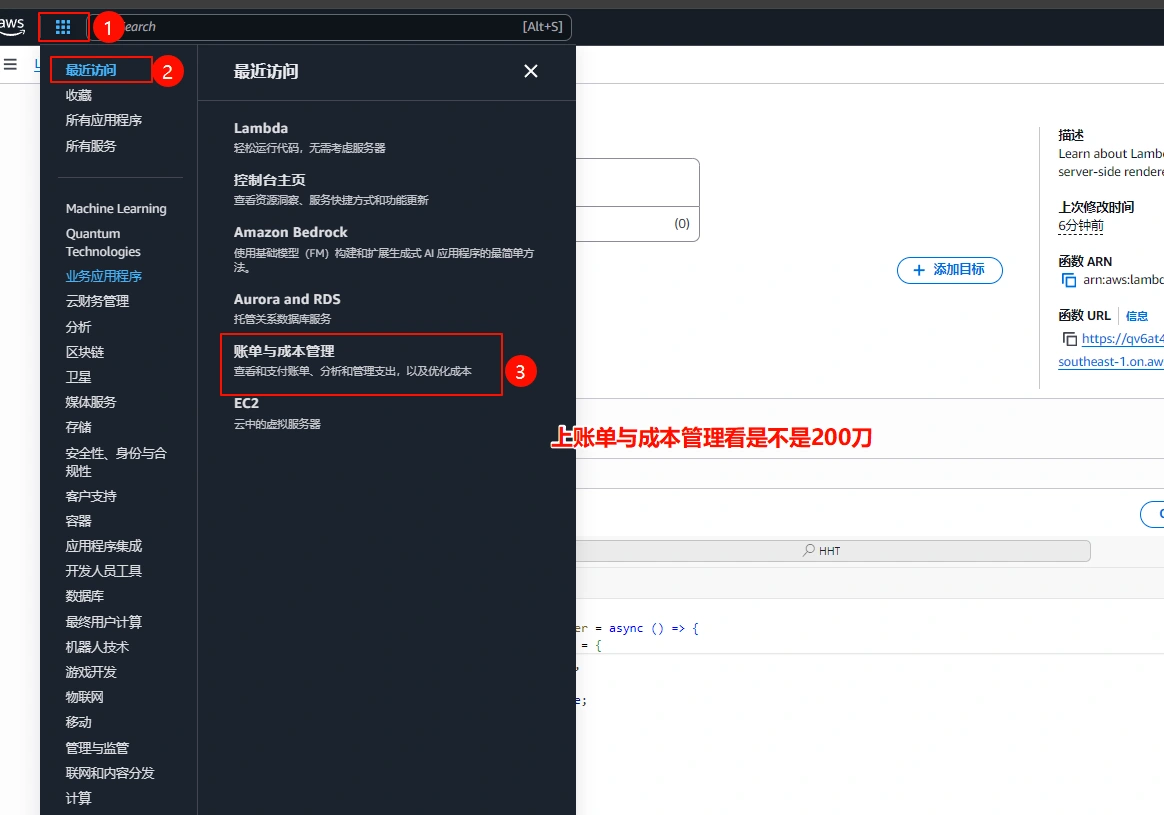Choose the 安全性、身份与合规性 category

(x=116, y=462)
